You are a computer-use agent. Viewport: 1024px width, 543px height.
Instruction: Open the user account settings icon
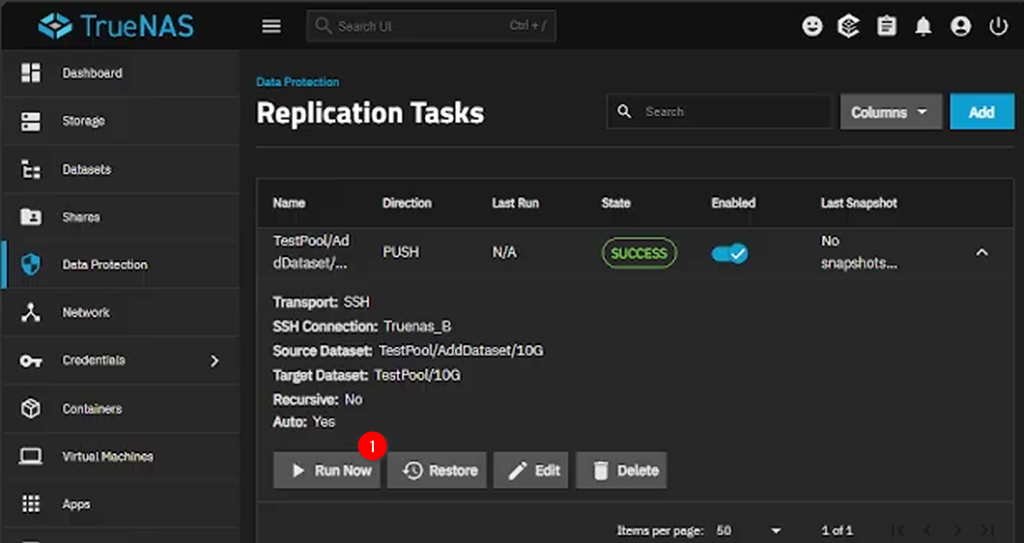(x=961, y=27)
